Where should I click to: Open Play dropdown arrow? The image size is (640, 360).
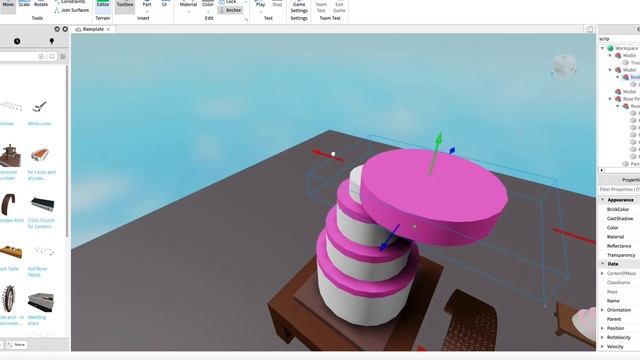point(260,11)
